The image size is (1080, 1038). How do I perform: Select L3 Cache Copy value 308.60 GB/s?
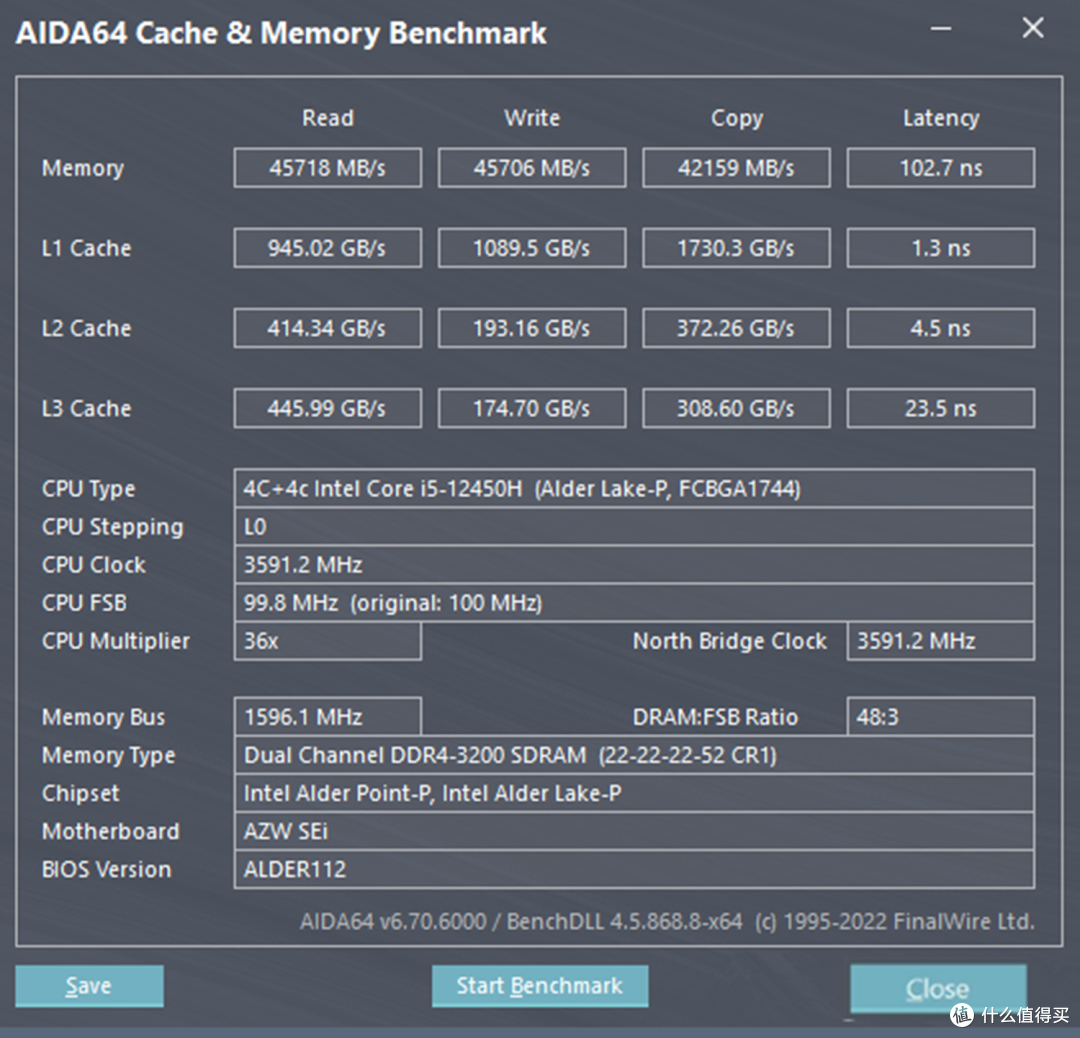click(736, 408)
